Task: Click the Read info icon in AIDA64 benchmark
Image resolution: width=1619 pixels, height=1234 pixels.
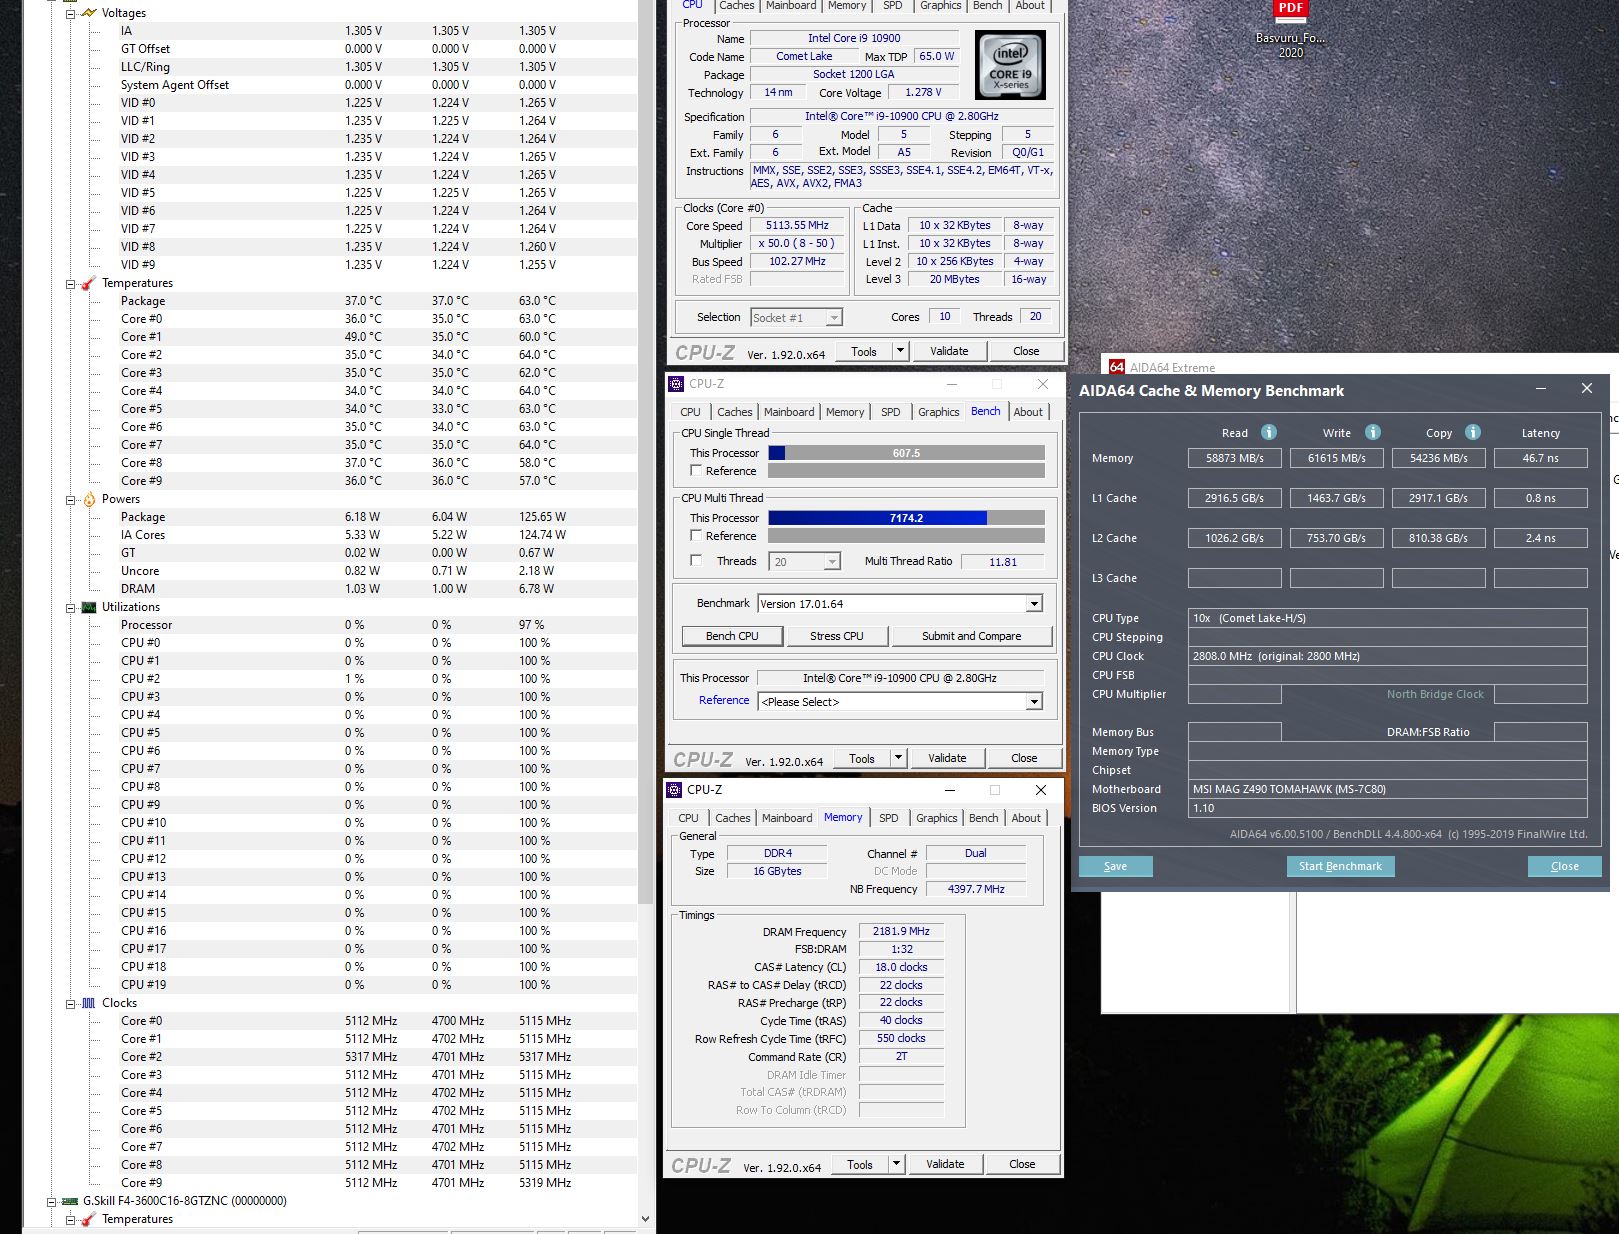Action: click(1269, 432)
